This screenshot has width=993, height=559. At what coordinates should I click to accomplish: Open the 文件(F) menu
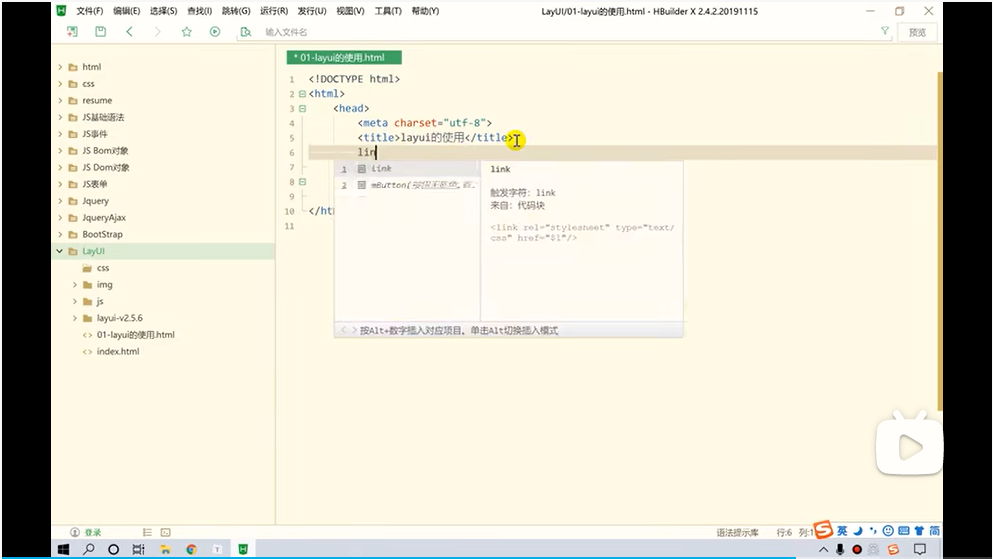[x=89, y=11]
